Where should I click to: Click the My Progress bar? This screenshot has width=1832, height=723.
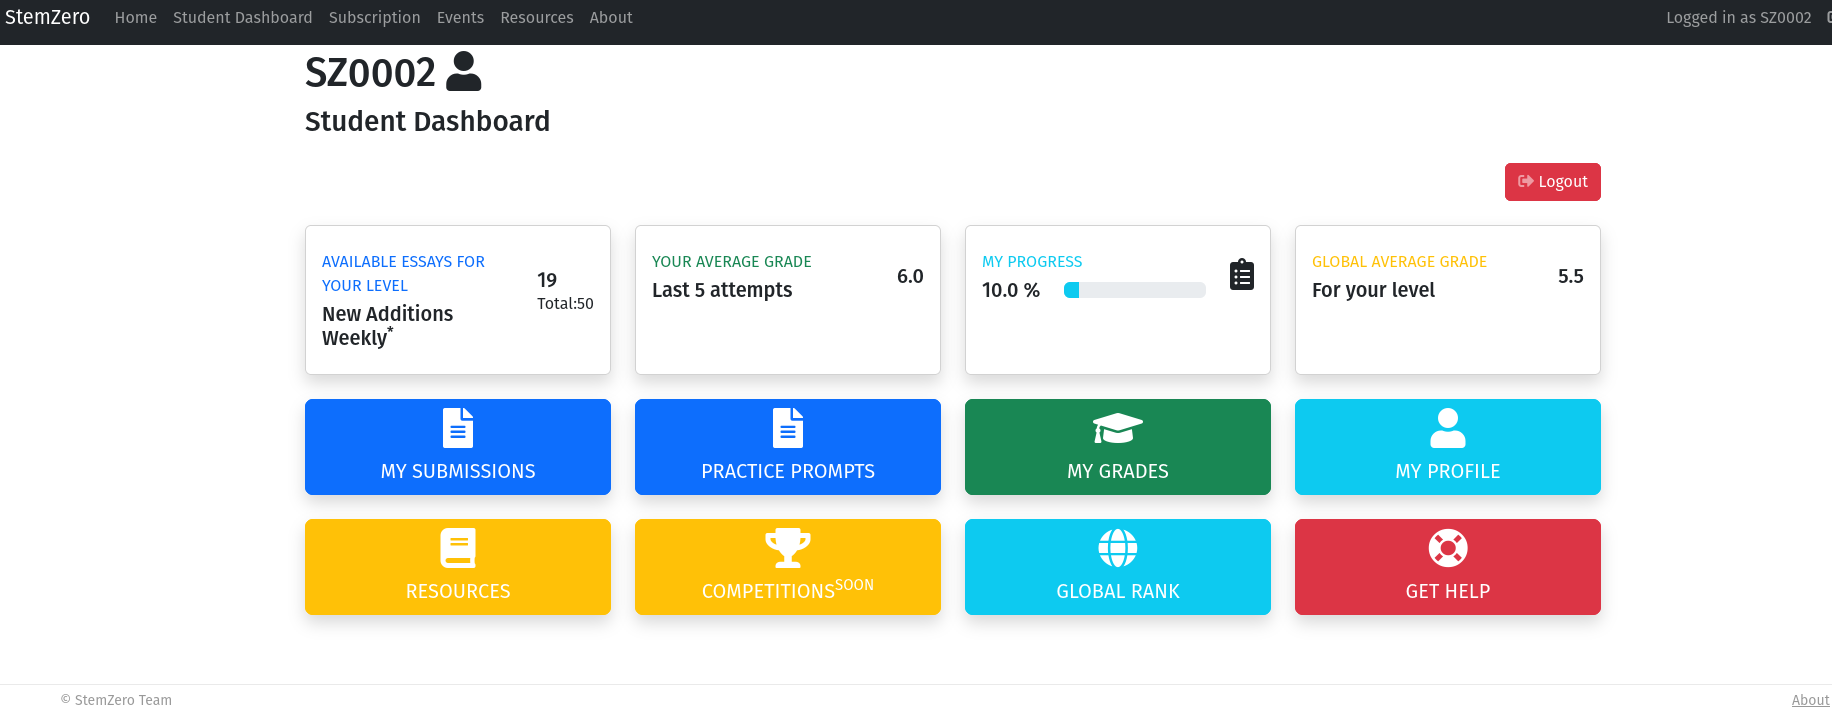click(1135, 290)
